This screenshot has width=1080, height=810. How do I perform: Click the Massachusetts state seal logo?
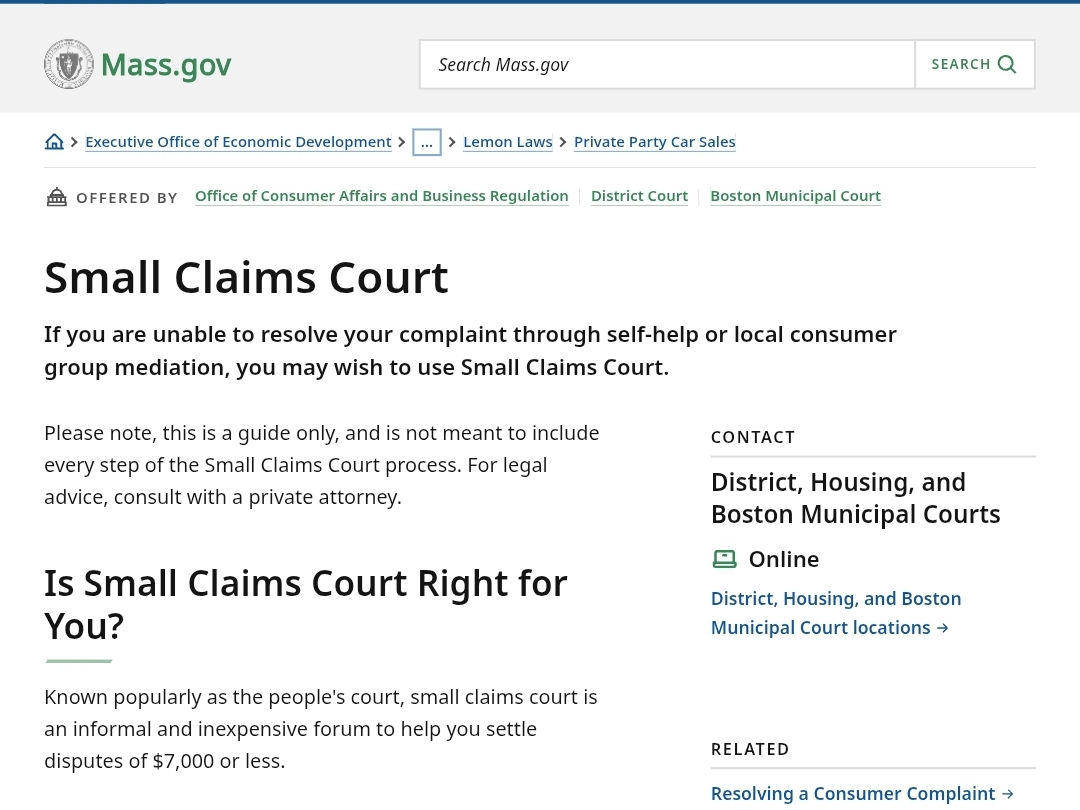[68, 64]
